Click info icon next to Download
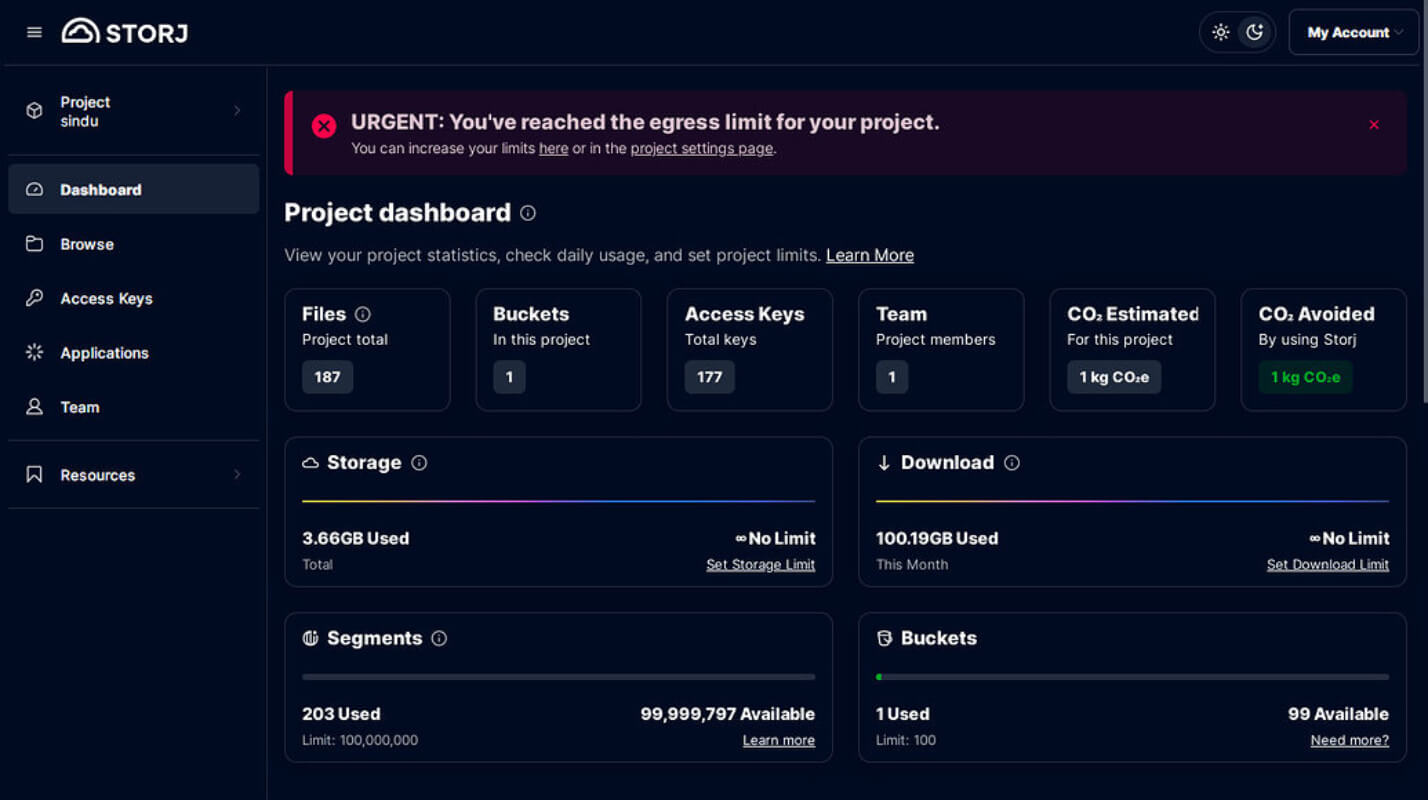The height and width of the screenshot is (800, 1428). tap(1012, 463)
